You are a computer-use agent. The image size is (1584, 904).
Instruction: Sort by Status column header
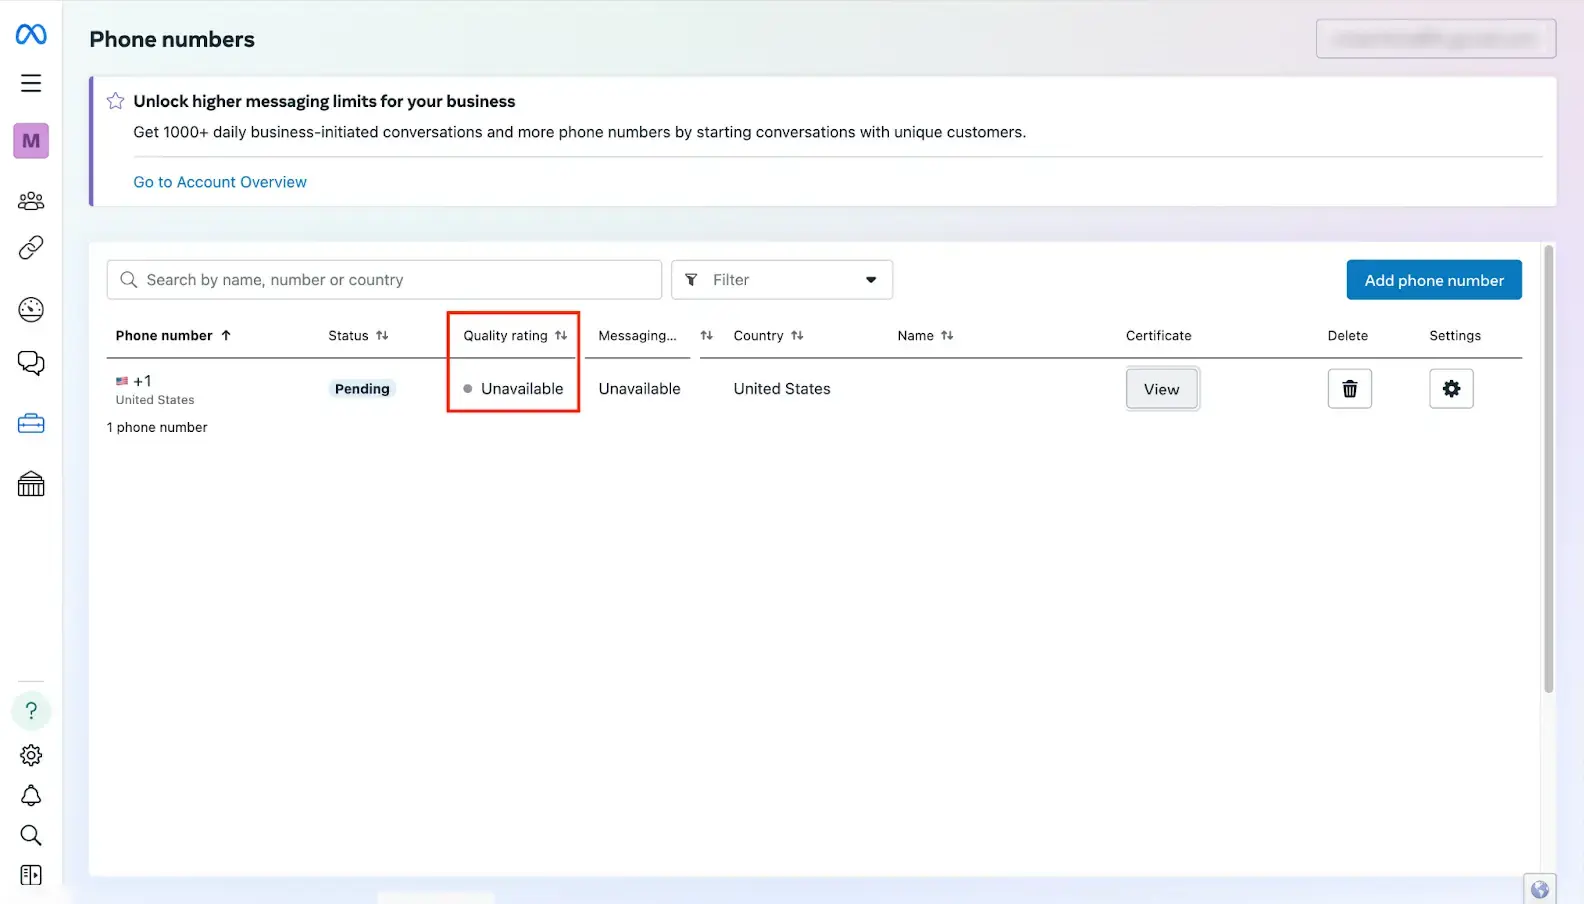coord(358,336)
